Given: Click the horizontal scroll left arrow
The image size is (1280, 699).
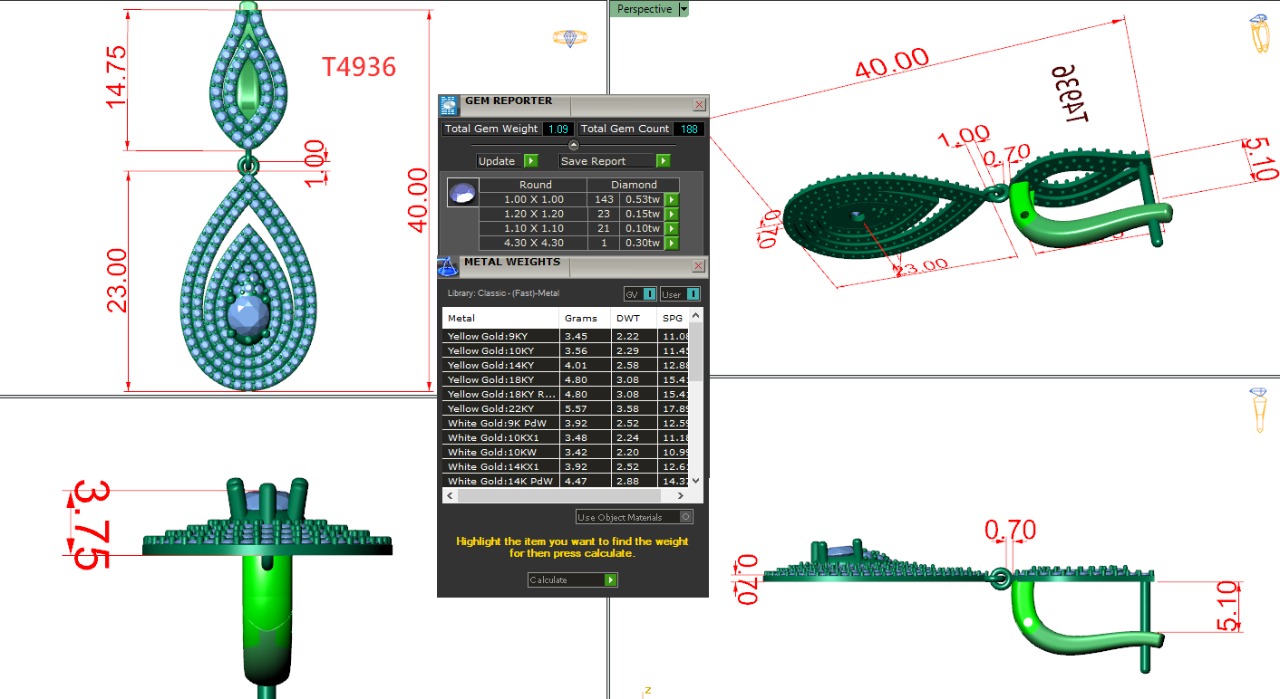Looking at the screenshot, I should pyautogui.click(x=450, y=495).
